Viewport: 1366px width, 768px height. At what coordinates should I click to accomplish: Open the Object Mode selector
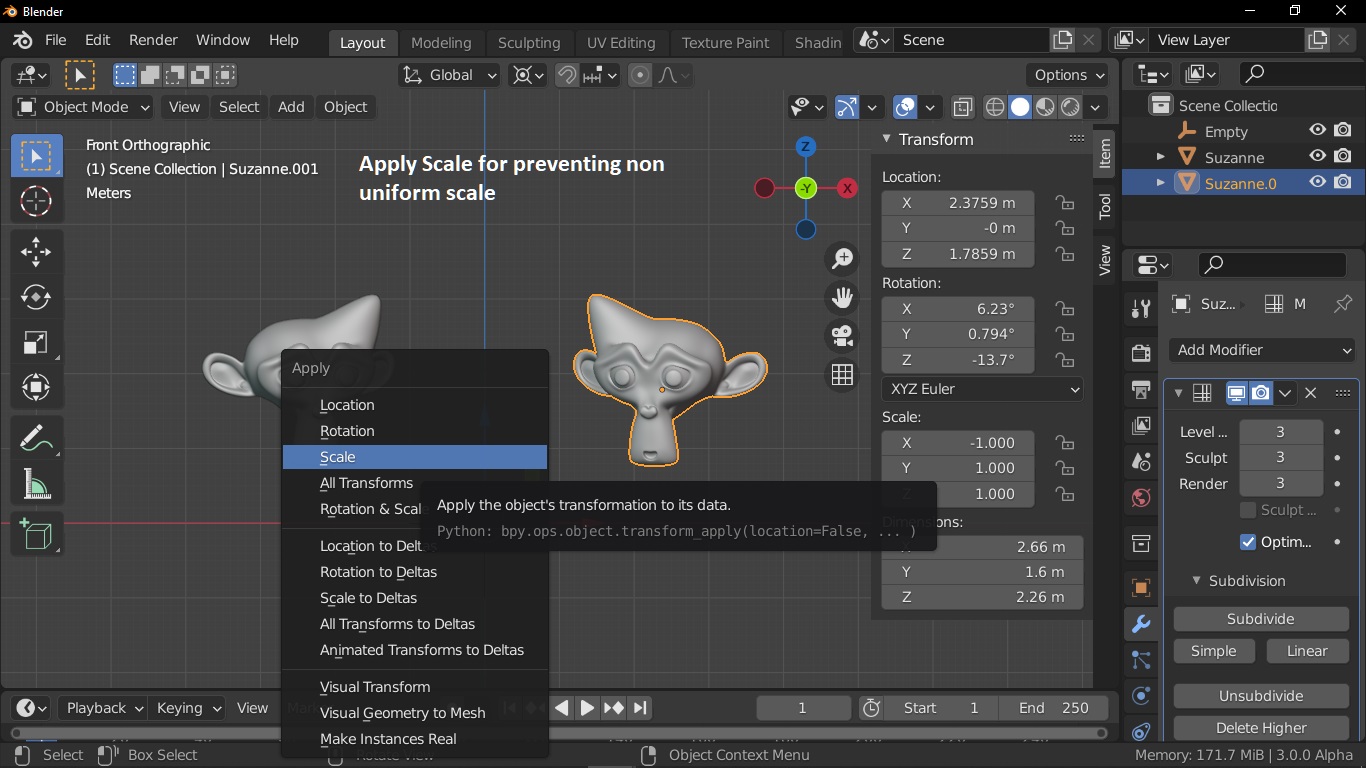tap(84, 107)
